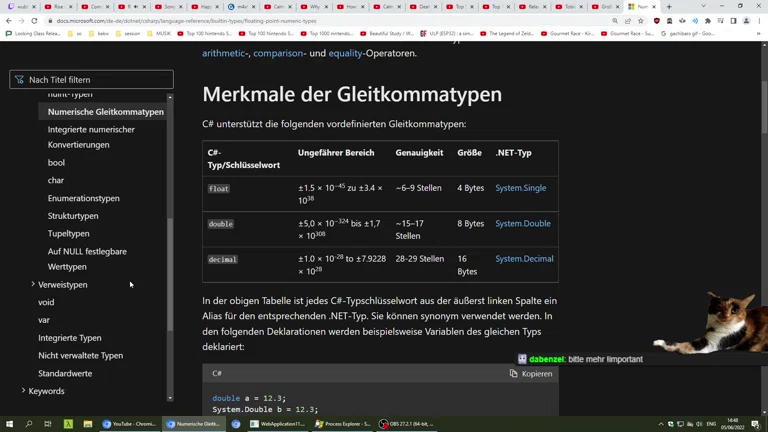Open the green lambda app on taskbar
This screenshot has height=432, width=768.
point(68,424)
